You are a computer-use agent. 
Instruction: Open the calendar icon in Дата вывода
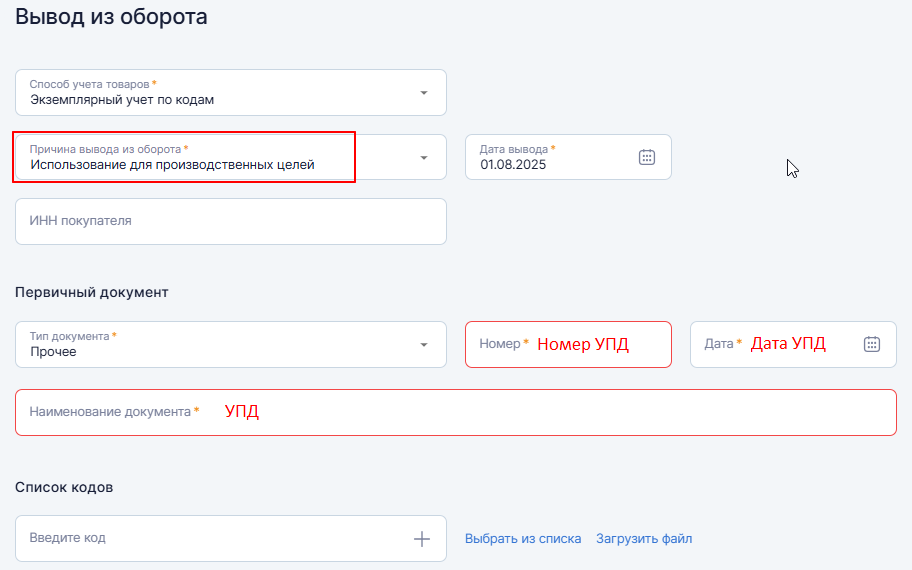[647, 157]
